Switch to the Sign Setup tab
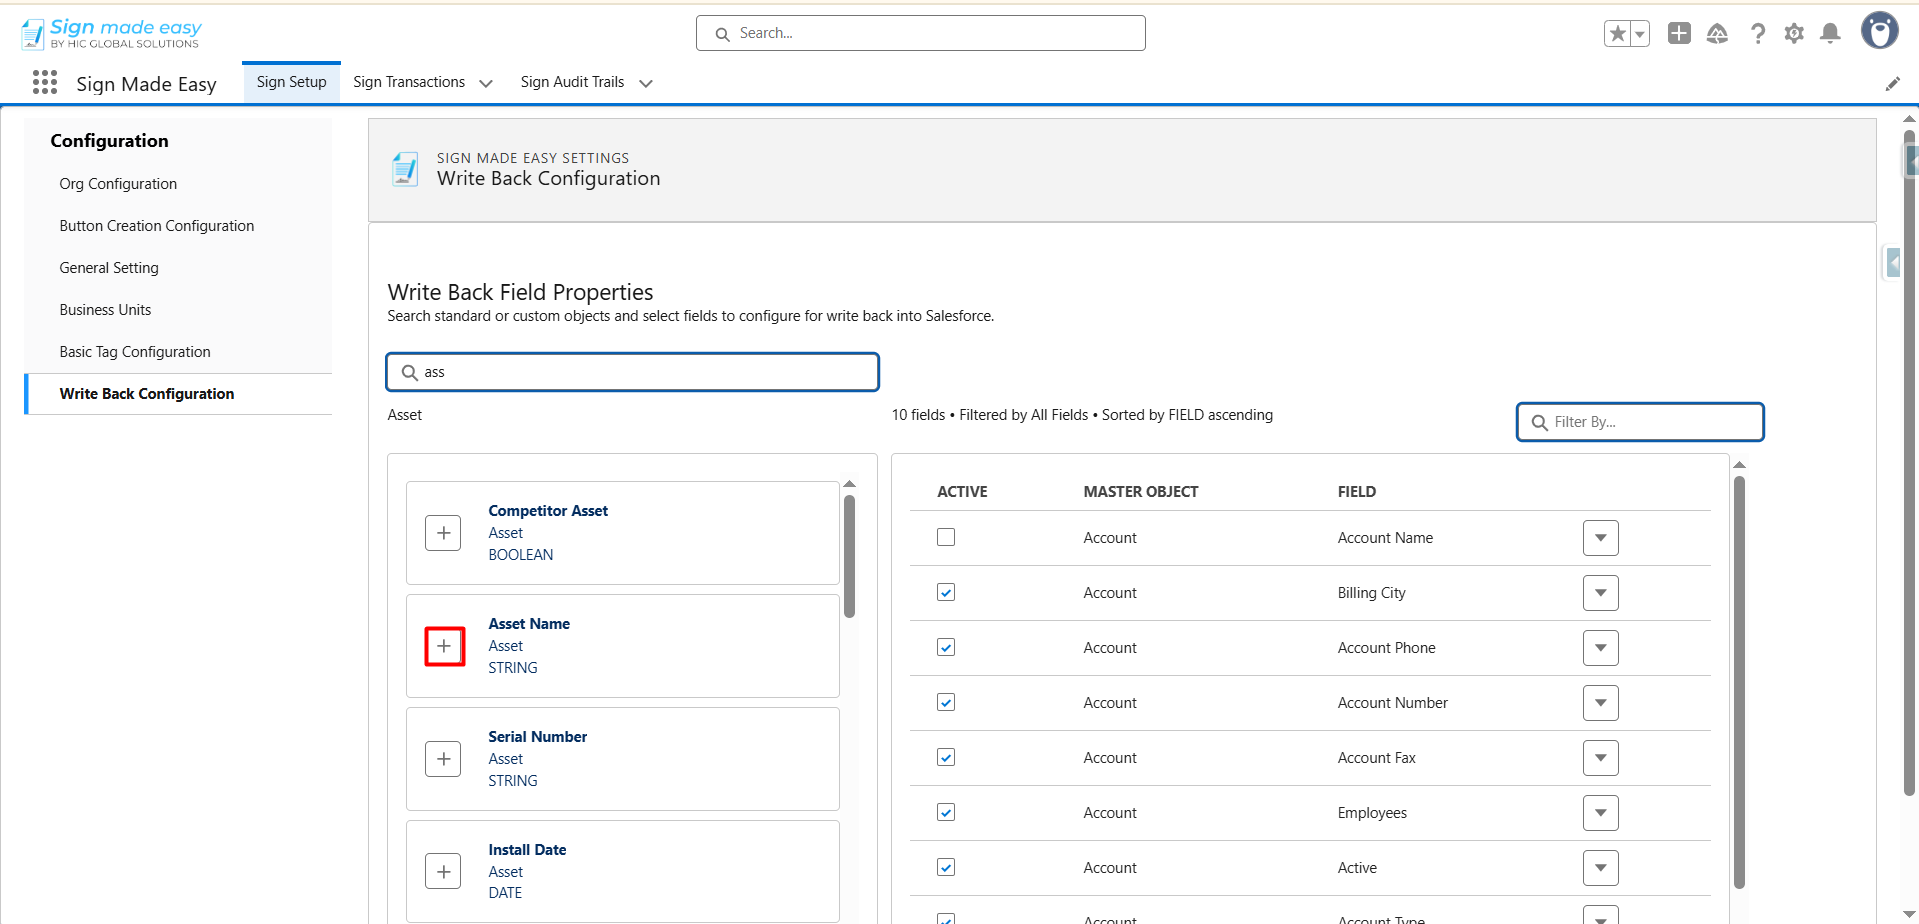 pos(291,82)
